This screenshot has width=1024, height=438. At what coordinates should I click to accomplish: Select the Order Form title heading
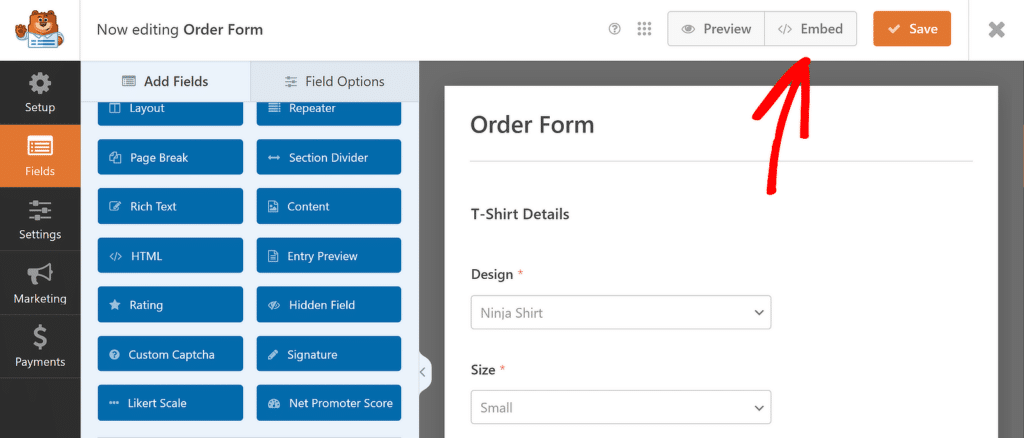click(x=532, y=125)
